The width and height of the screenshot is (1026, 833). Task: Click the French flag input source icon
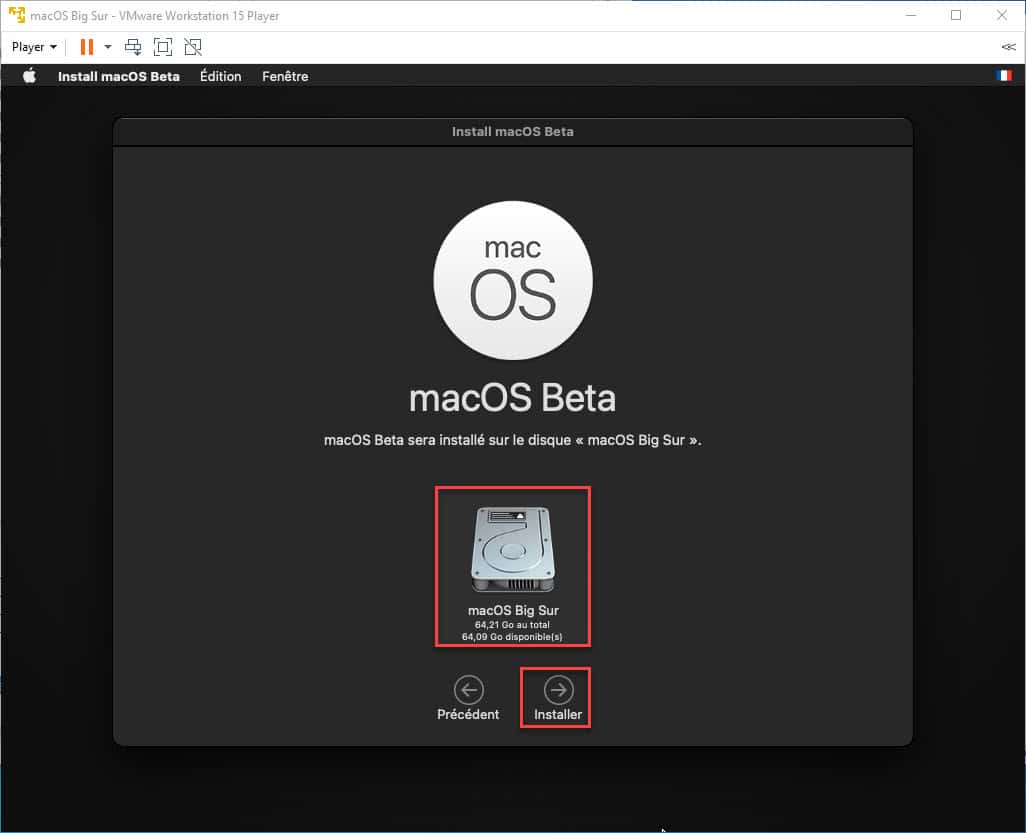pyautogui.click(x=1004, y=76)
